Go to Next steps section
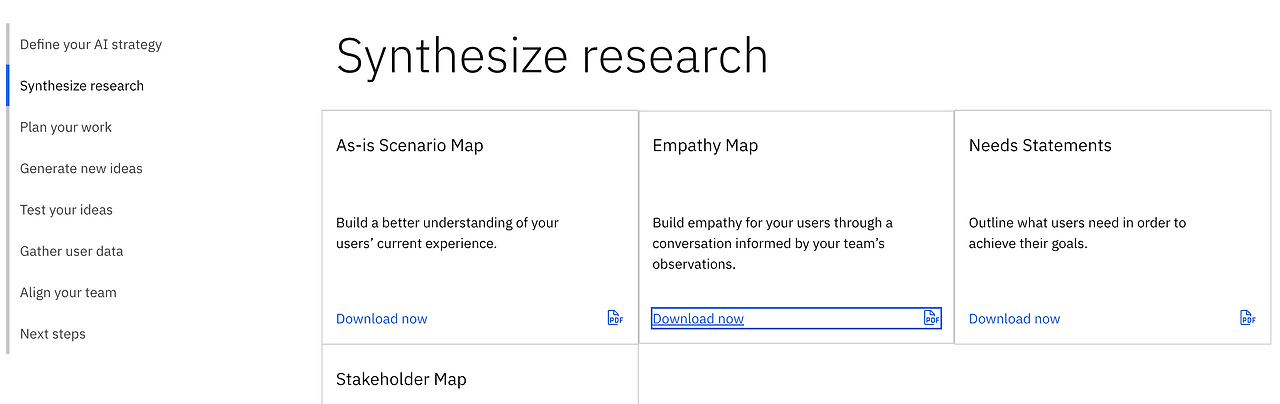 (53, 334)
